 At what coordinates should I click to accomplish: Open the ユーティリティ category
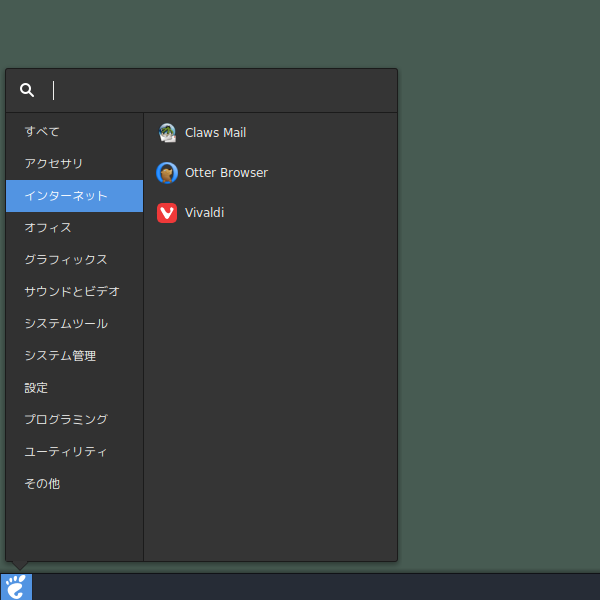pyautogui.click(x=75, y=452)
